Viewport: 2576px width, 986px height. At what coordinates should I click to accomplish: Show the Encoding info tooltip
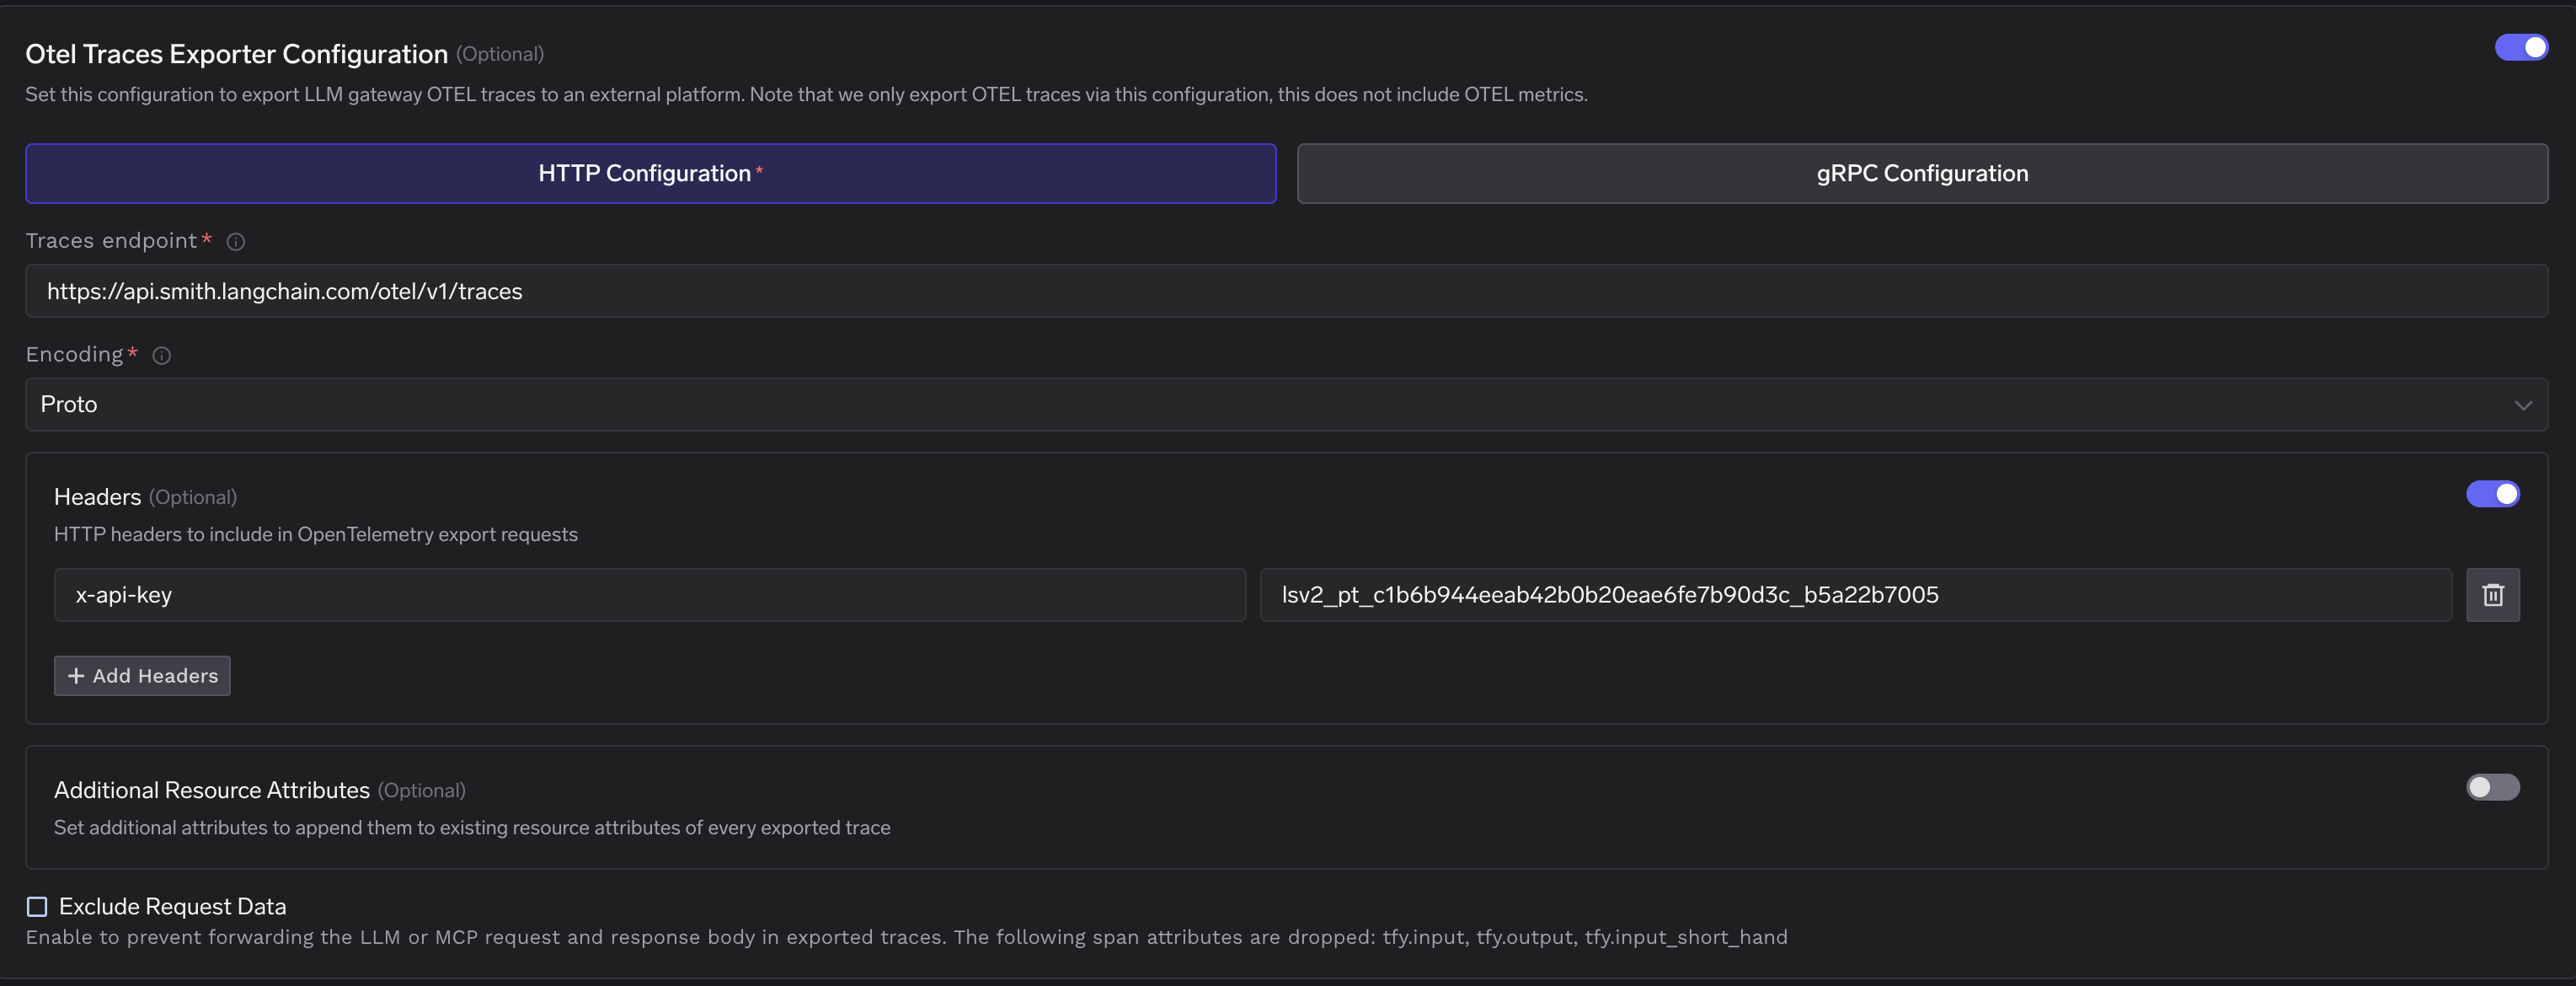(161, 355)
